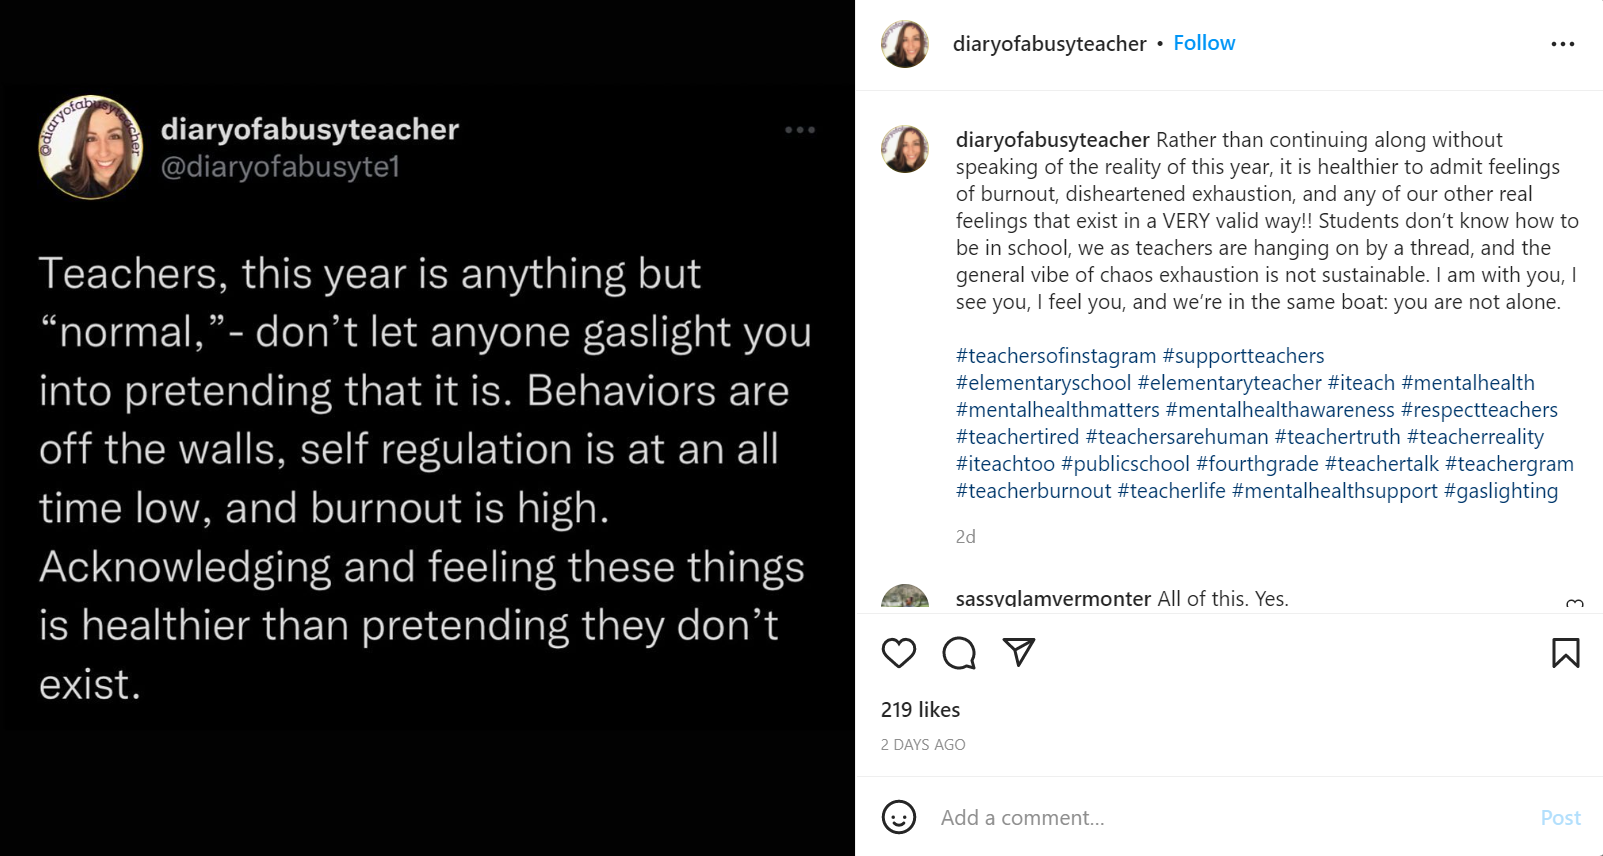The image size is (1603, 856).
Task: Click the 2 DAYS AGO timestamp
Action: click(923, 745)
